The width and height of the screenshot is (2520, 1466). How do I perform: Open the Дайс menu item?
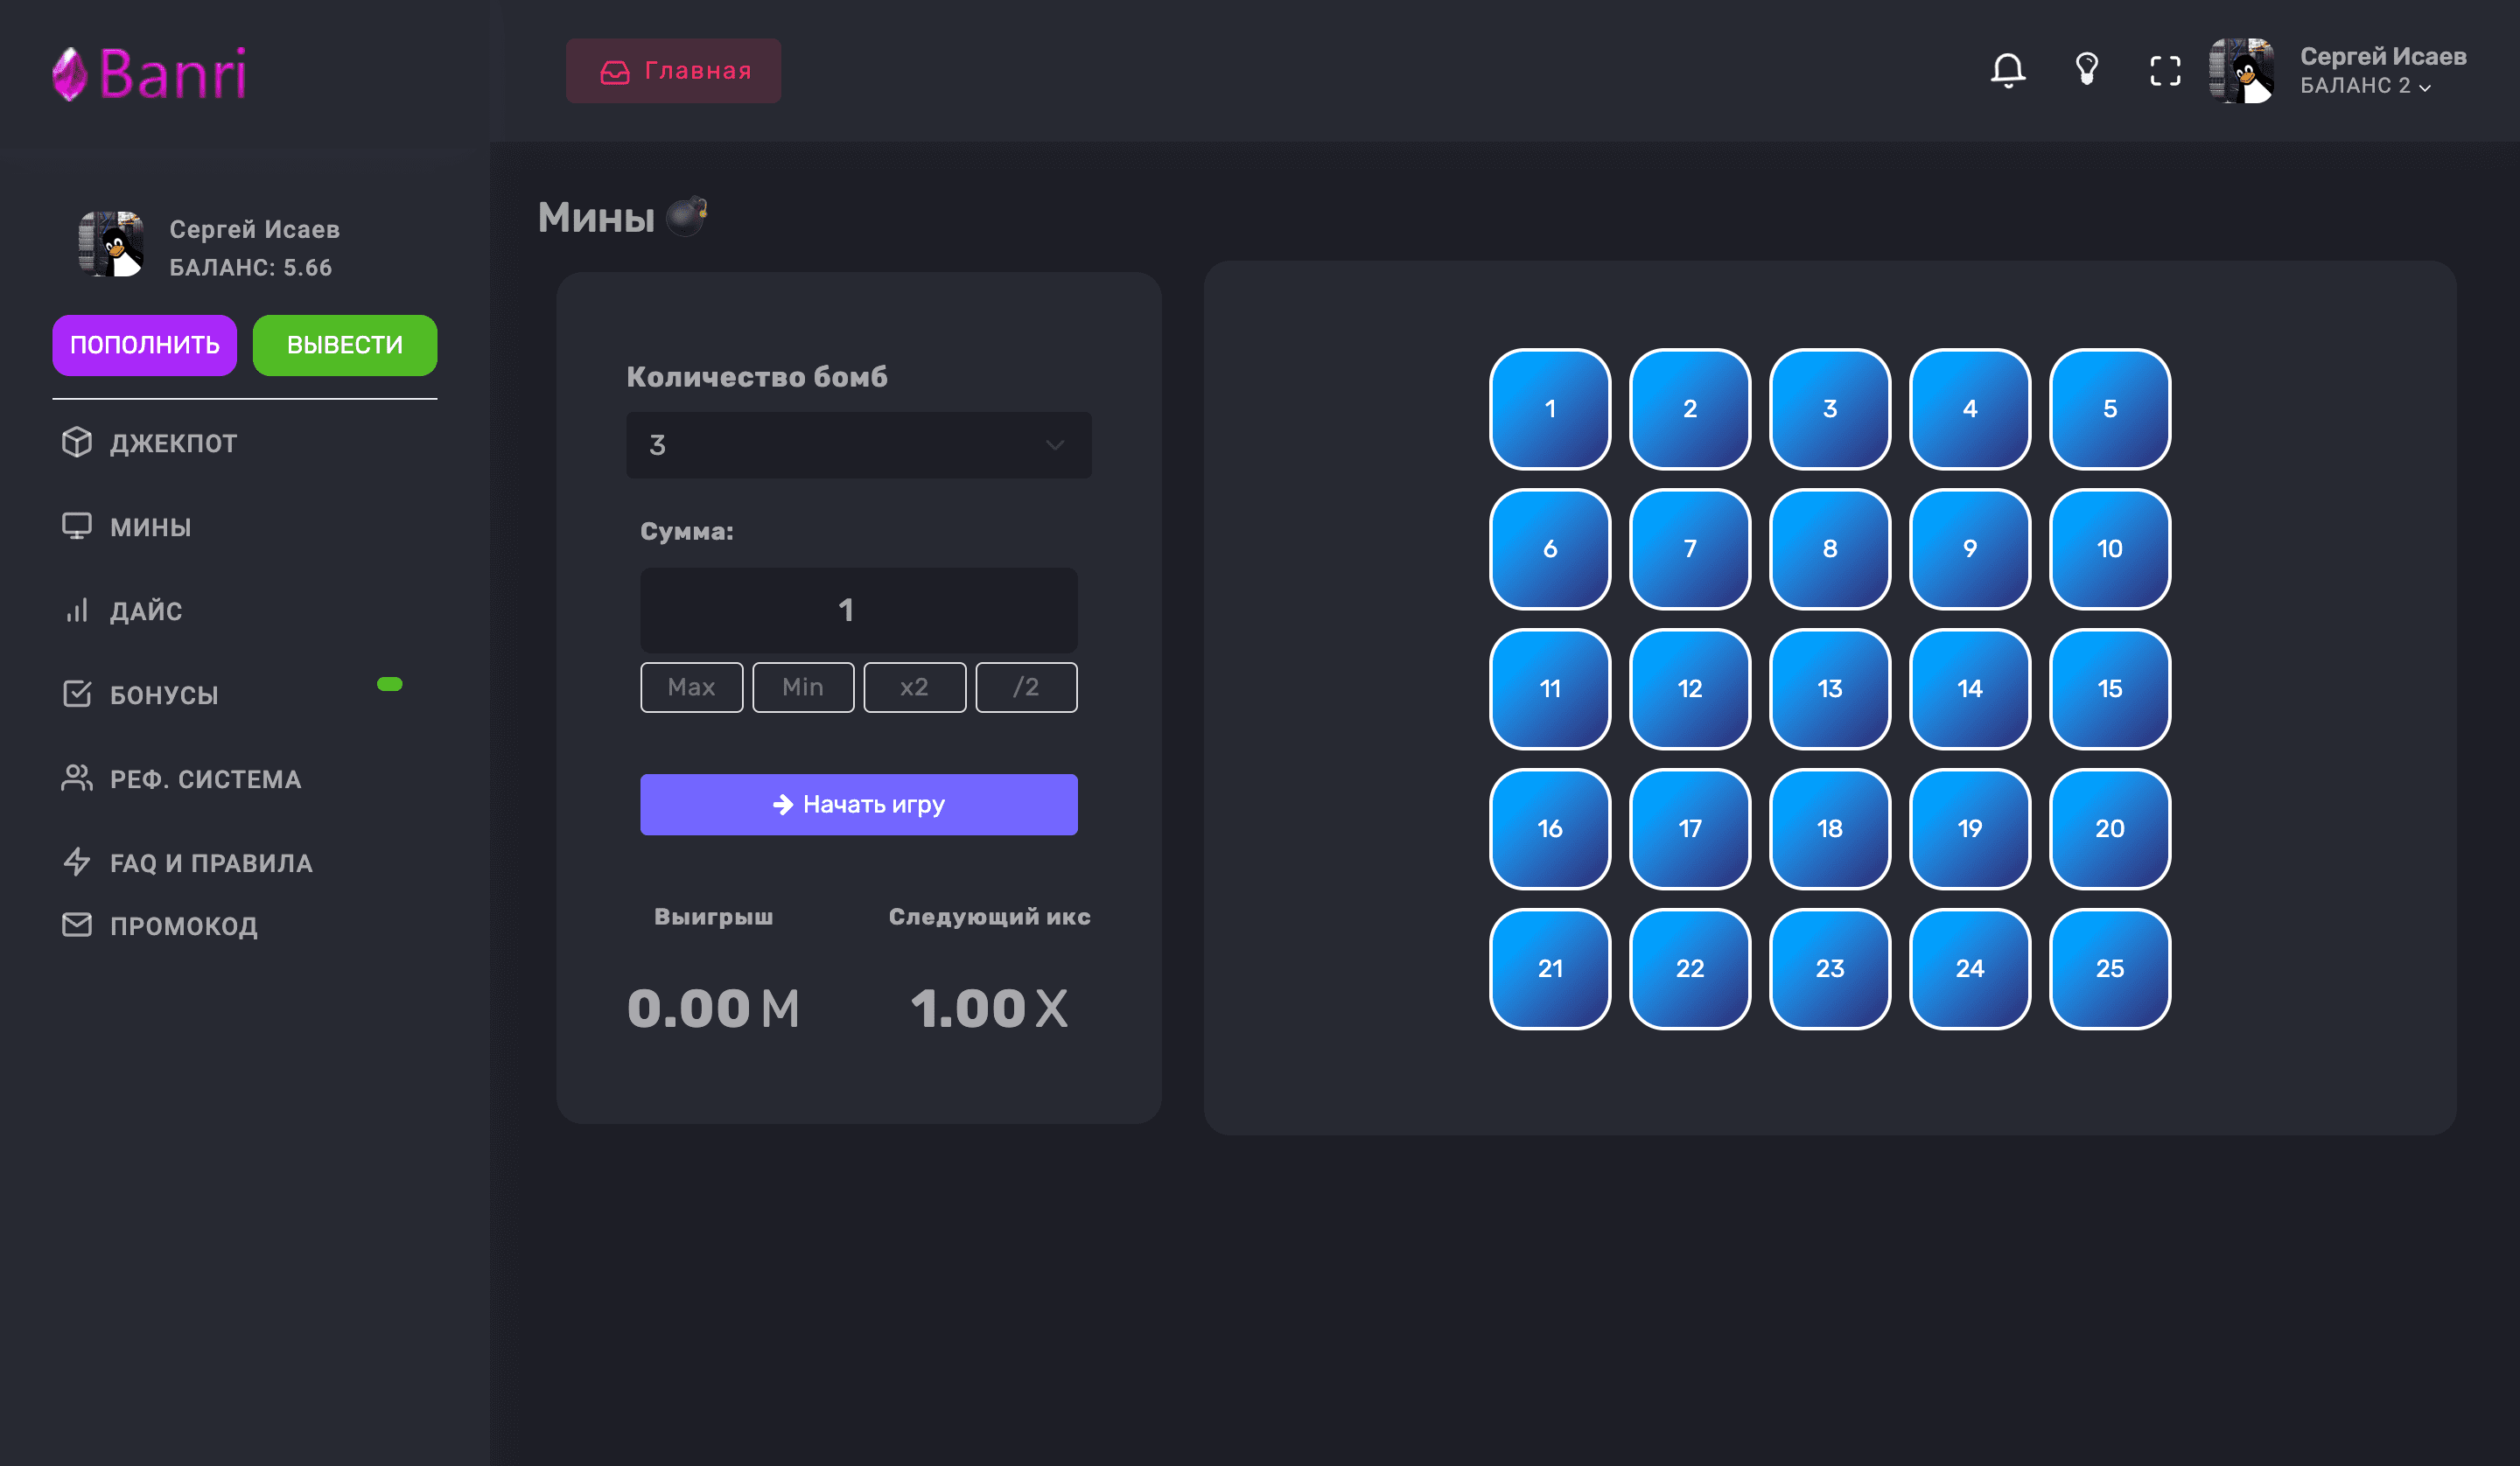click(x=145, y=611)
